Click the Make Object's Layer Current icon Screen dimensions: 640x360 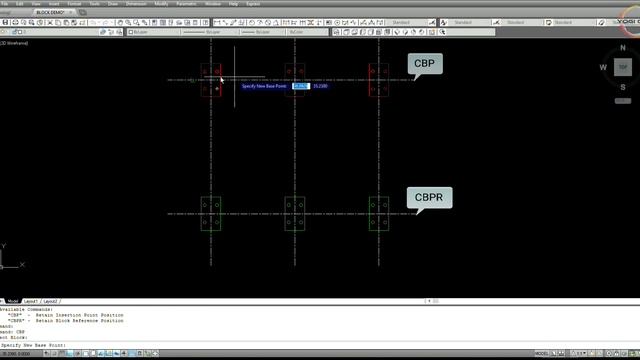(103, 32)
